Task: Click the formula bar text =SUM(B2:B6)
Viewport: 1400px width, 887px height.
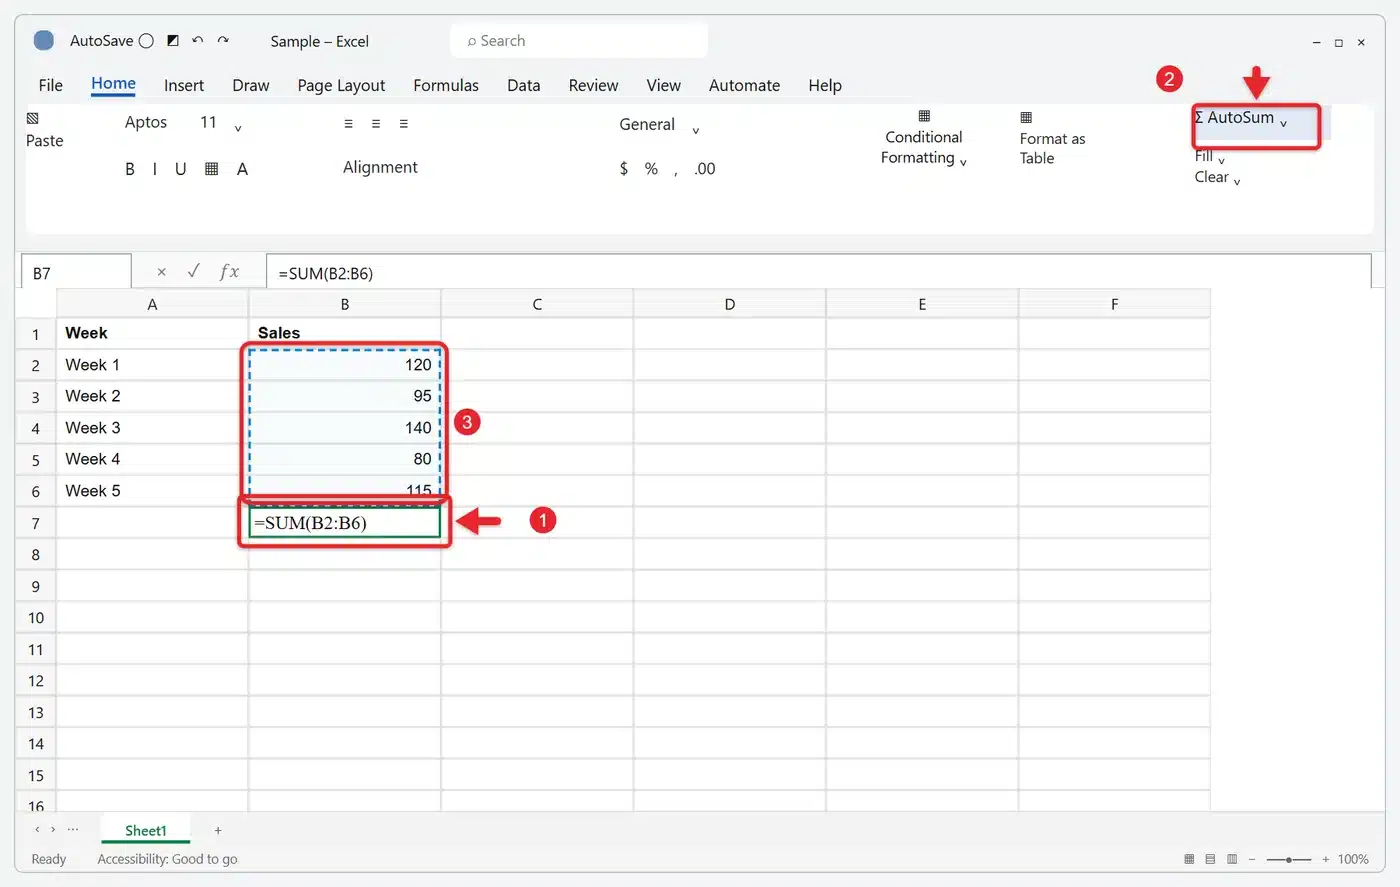Action: click(x=326, y=273)
